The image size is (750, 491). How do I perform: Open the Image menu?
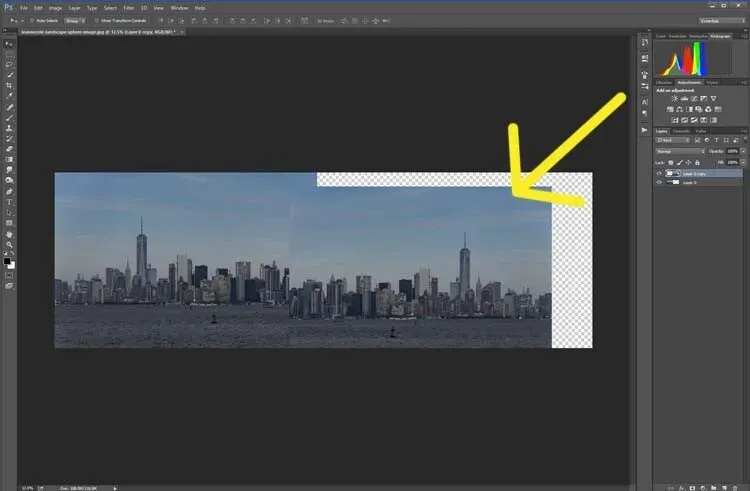[x=56, y=7]
